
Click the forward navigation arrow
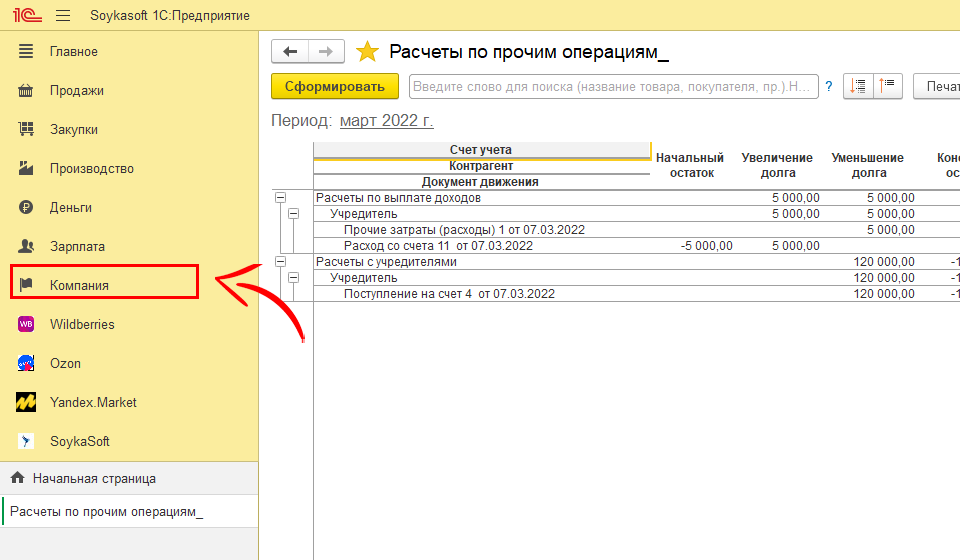(x=326, y=52)
